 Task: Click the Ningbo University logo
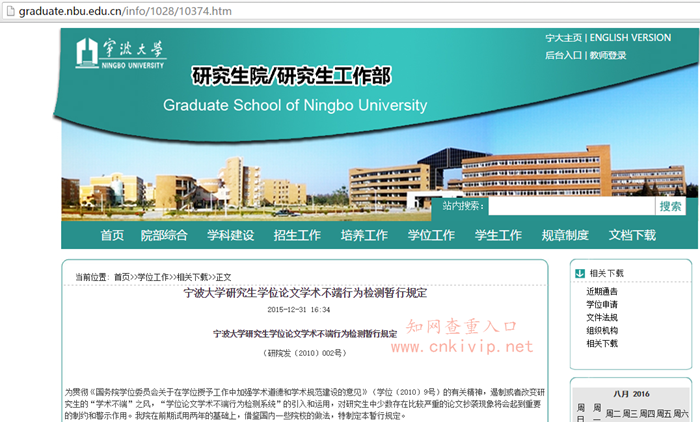[121, 53]
